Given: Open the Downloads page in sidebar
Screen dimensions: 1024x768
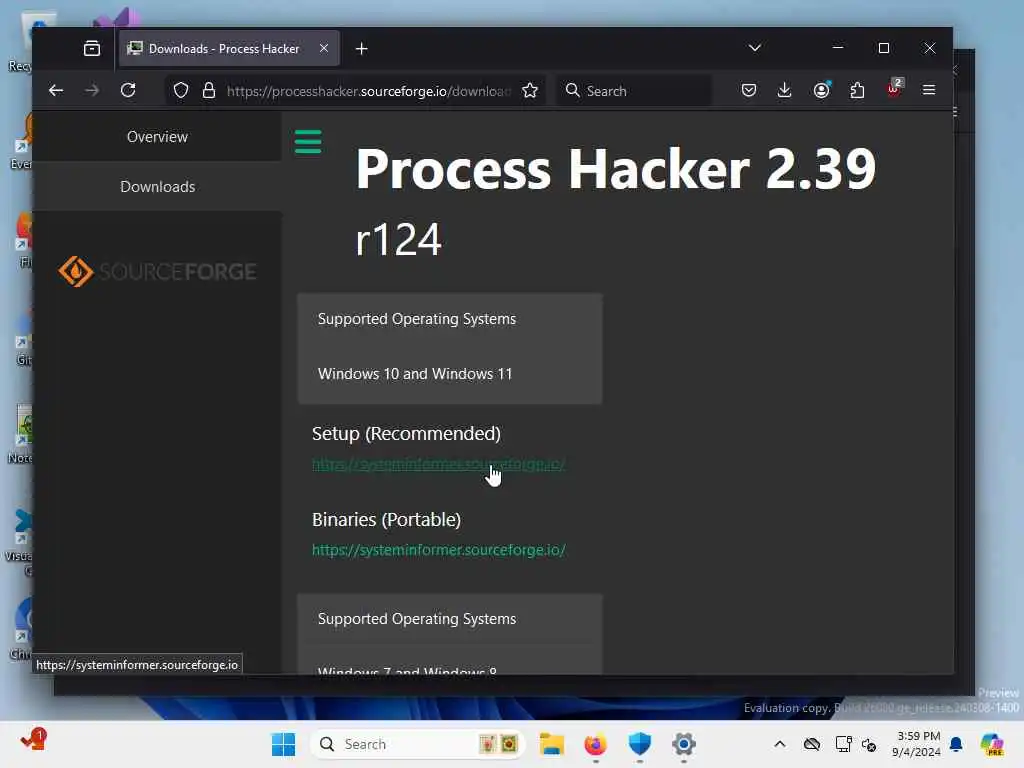Looking at the screenshot, I should point(157,187).
